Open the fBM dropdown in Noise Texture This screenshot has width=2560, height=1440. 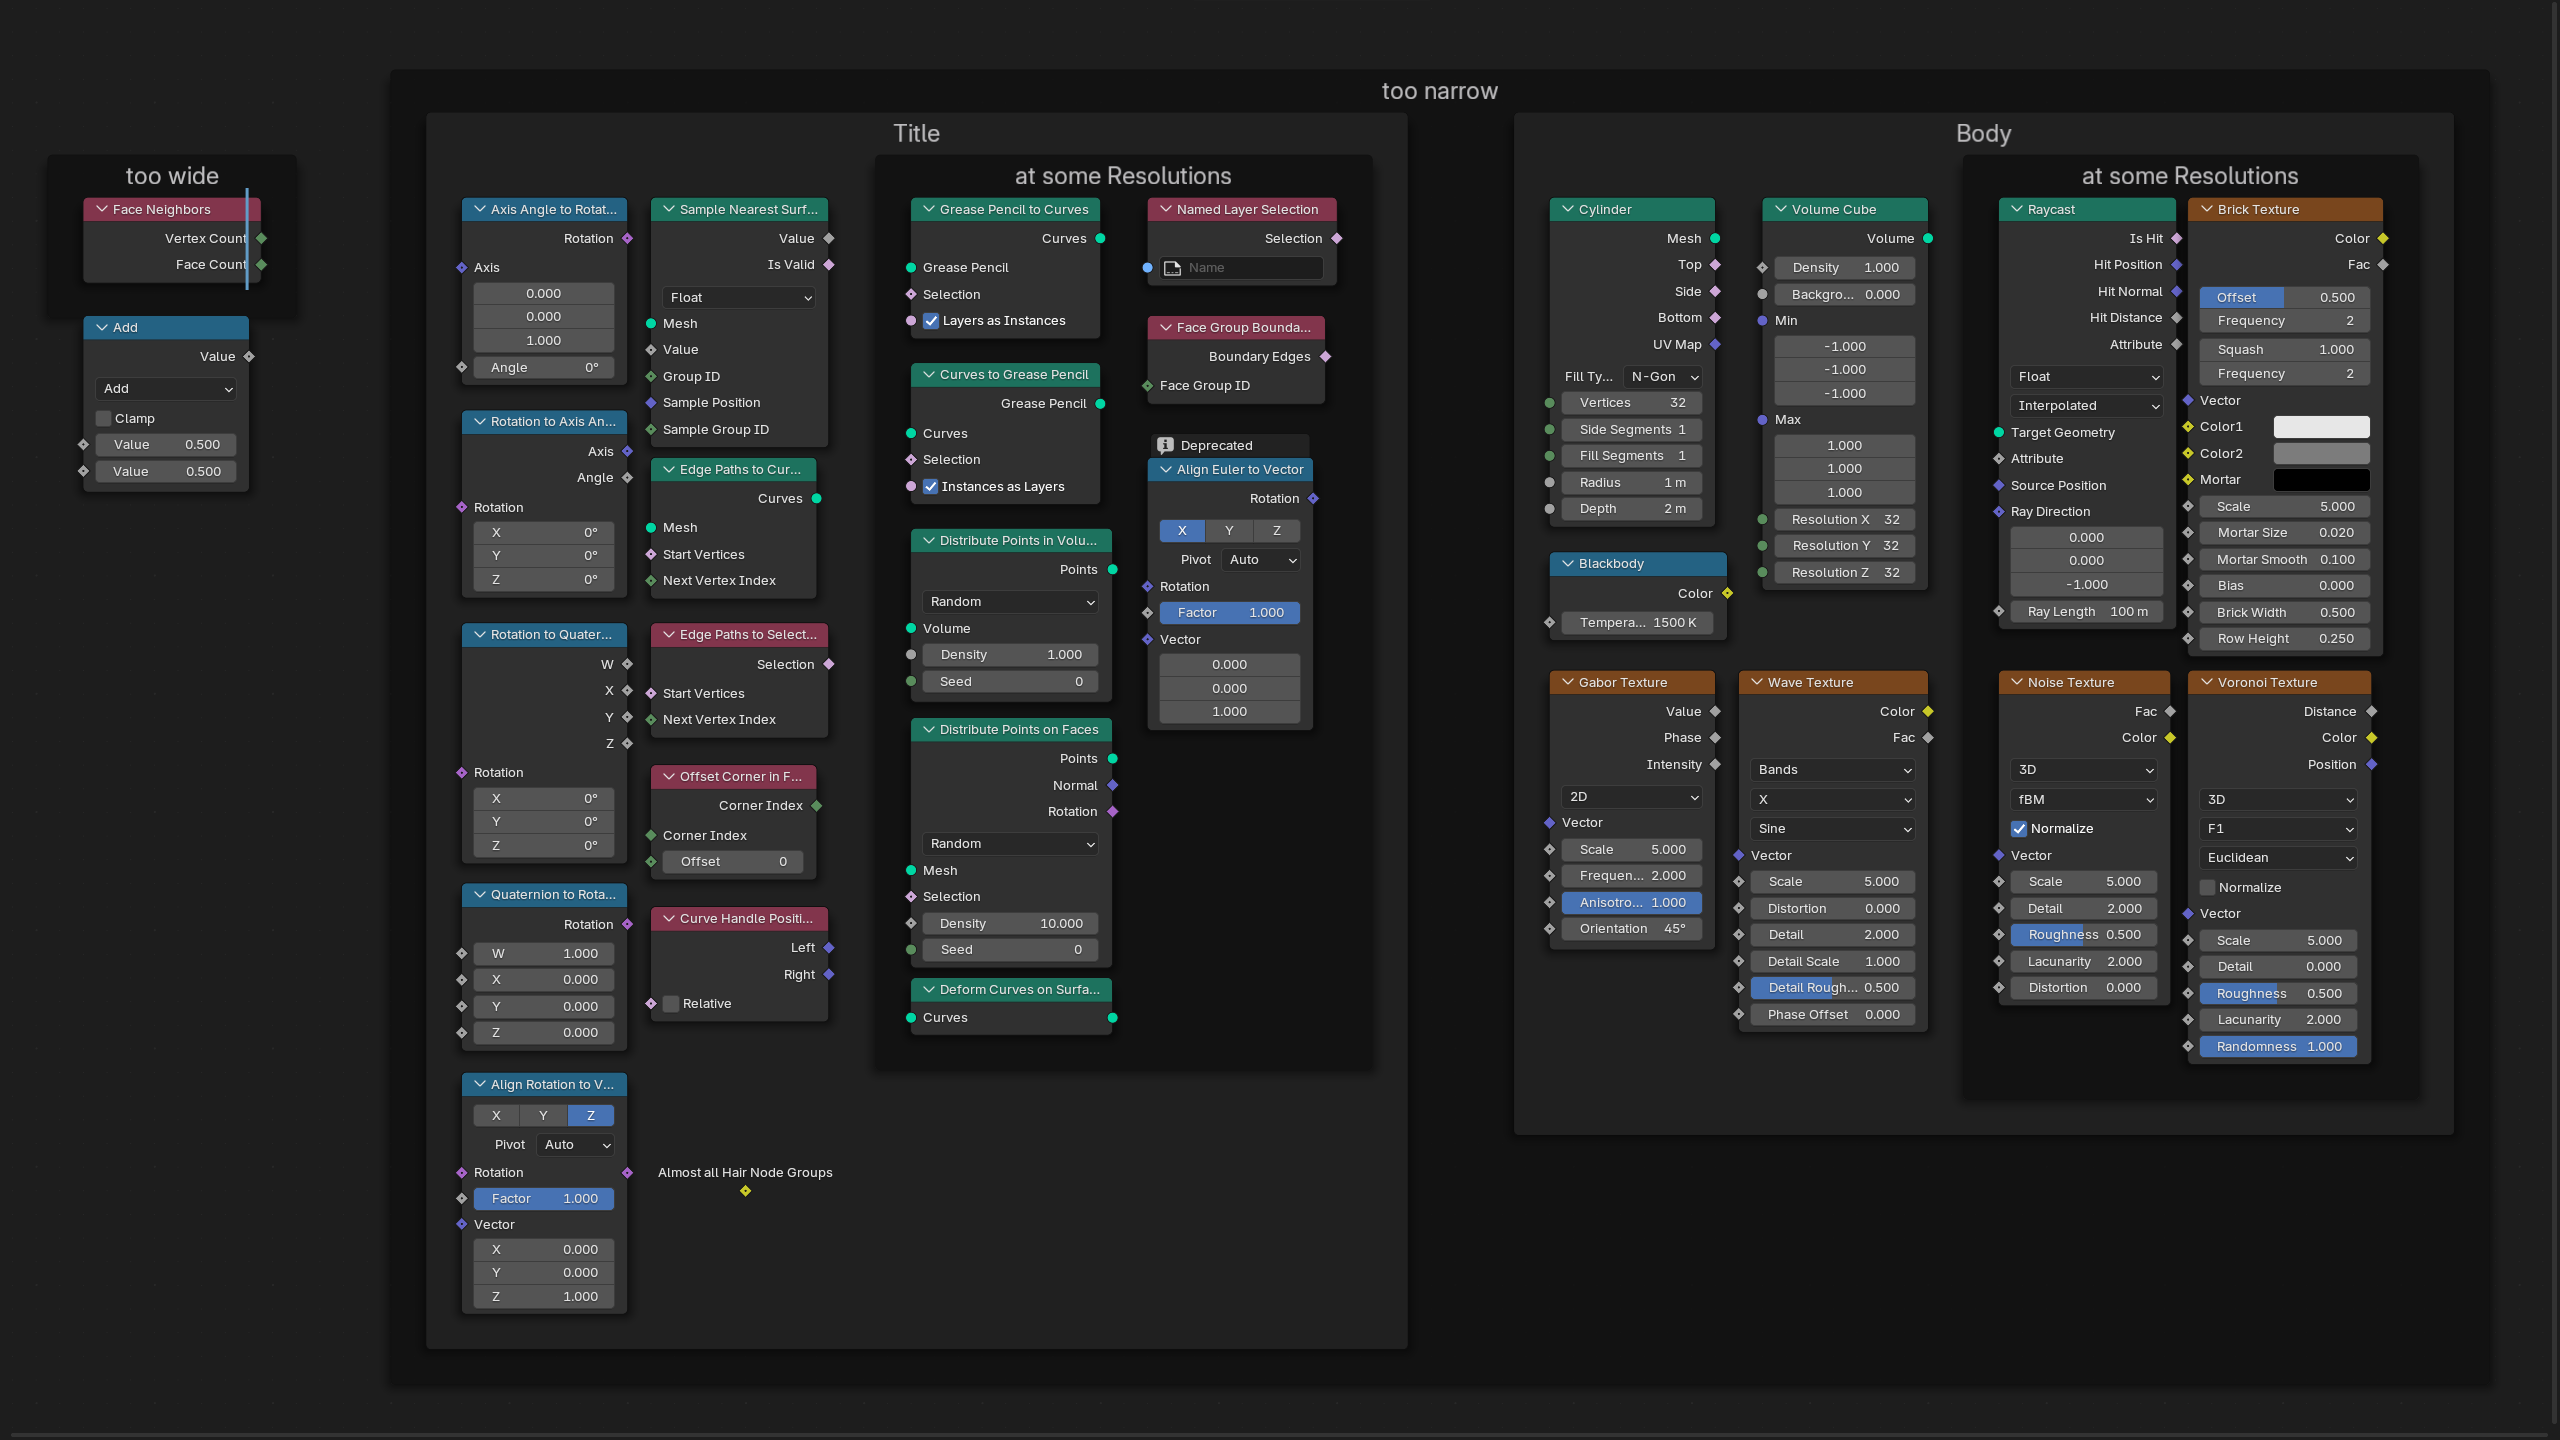pyautogui.click(x=2084, y=800)
